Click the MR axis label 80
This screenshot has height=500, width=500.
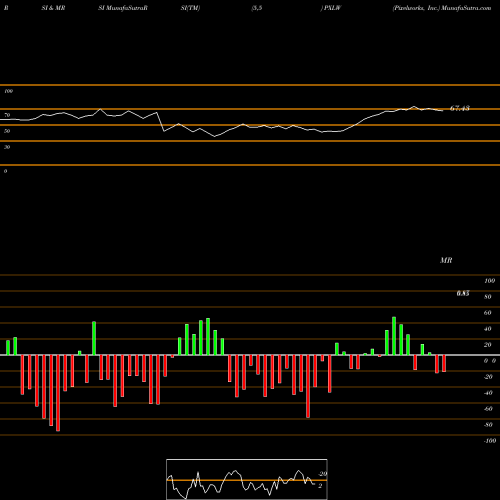pos(488,297)
